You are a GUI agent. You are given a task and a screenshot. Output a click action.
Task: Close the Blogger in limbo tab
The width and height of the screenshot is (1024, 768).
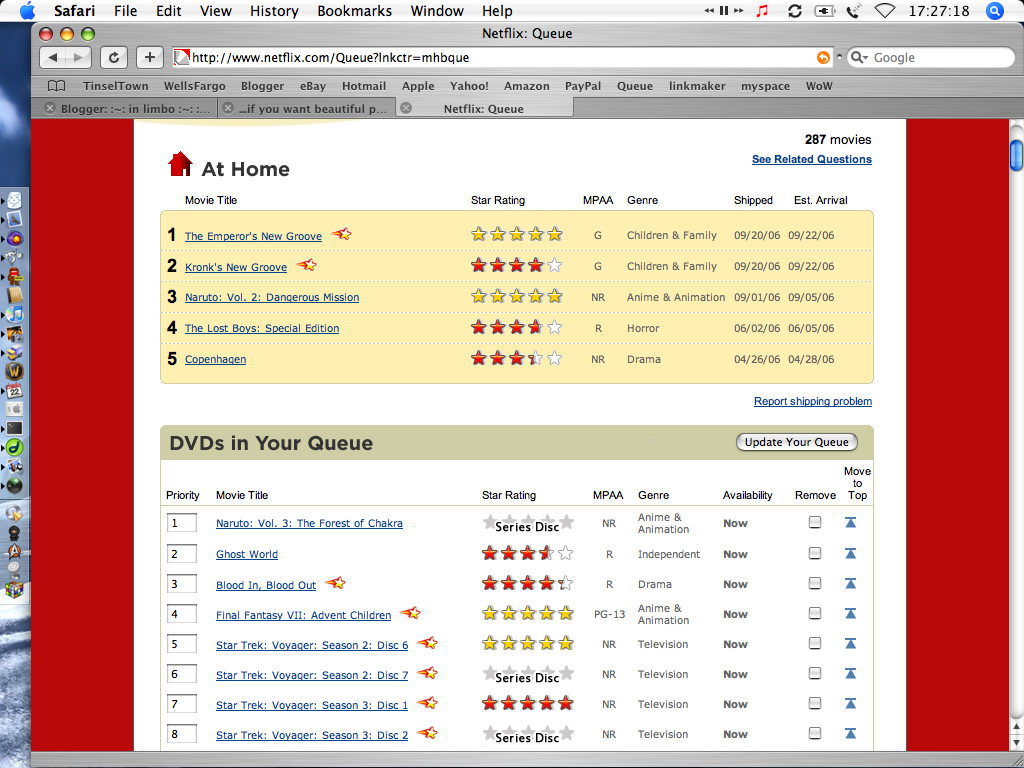point(48,108)
